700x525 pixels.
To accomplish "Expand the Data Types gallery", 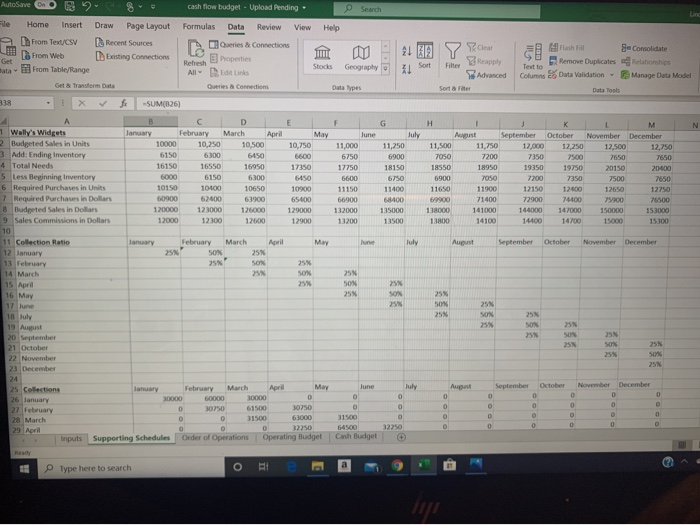I will 386,69.
